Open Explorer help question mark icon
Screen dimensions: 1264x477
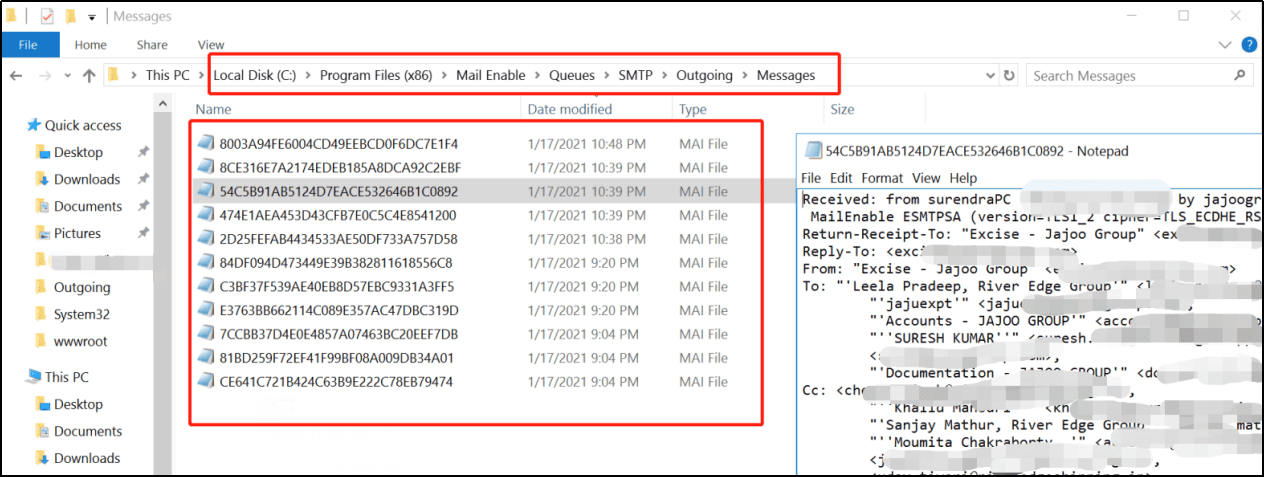(x=1249, y=45)
